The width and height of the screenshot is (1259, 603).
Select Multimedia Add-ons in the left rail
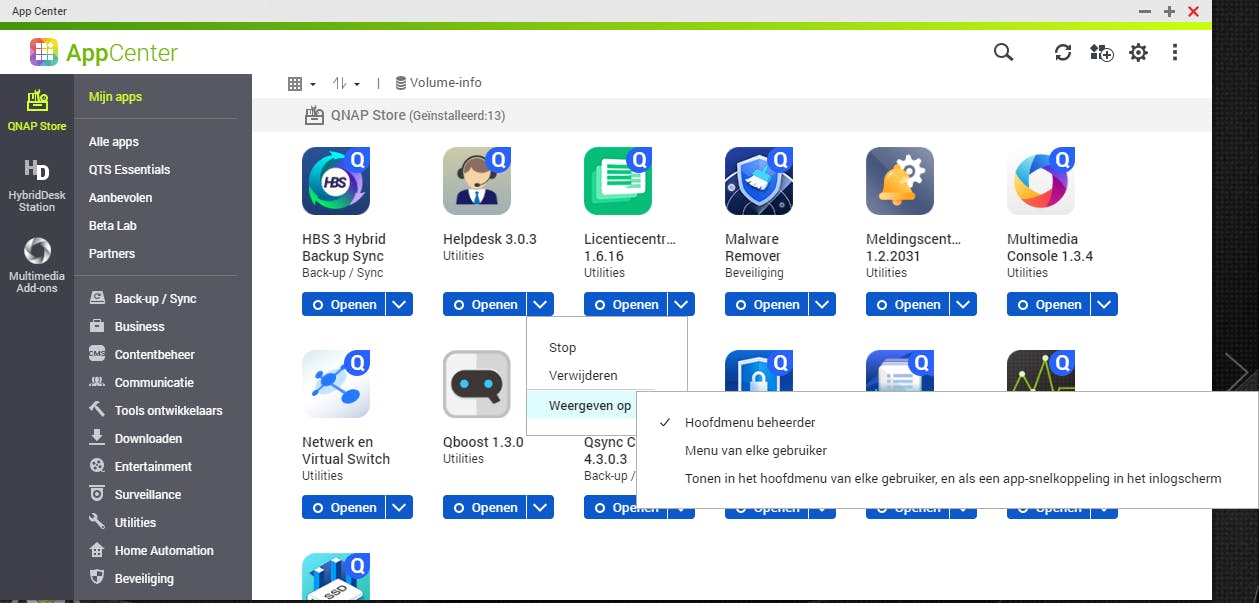coord(37,266)
